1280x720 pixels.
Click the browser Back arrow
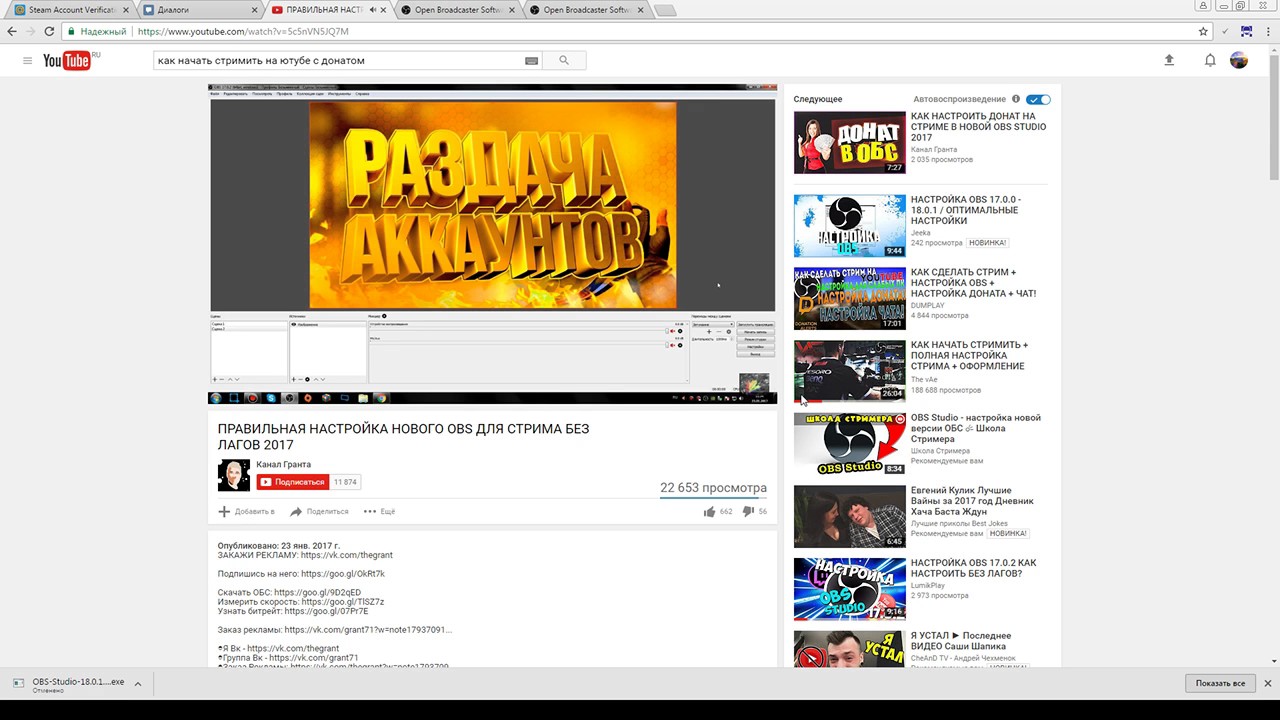12,32
